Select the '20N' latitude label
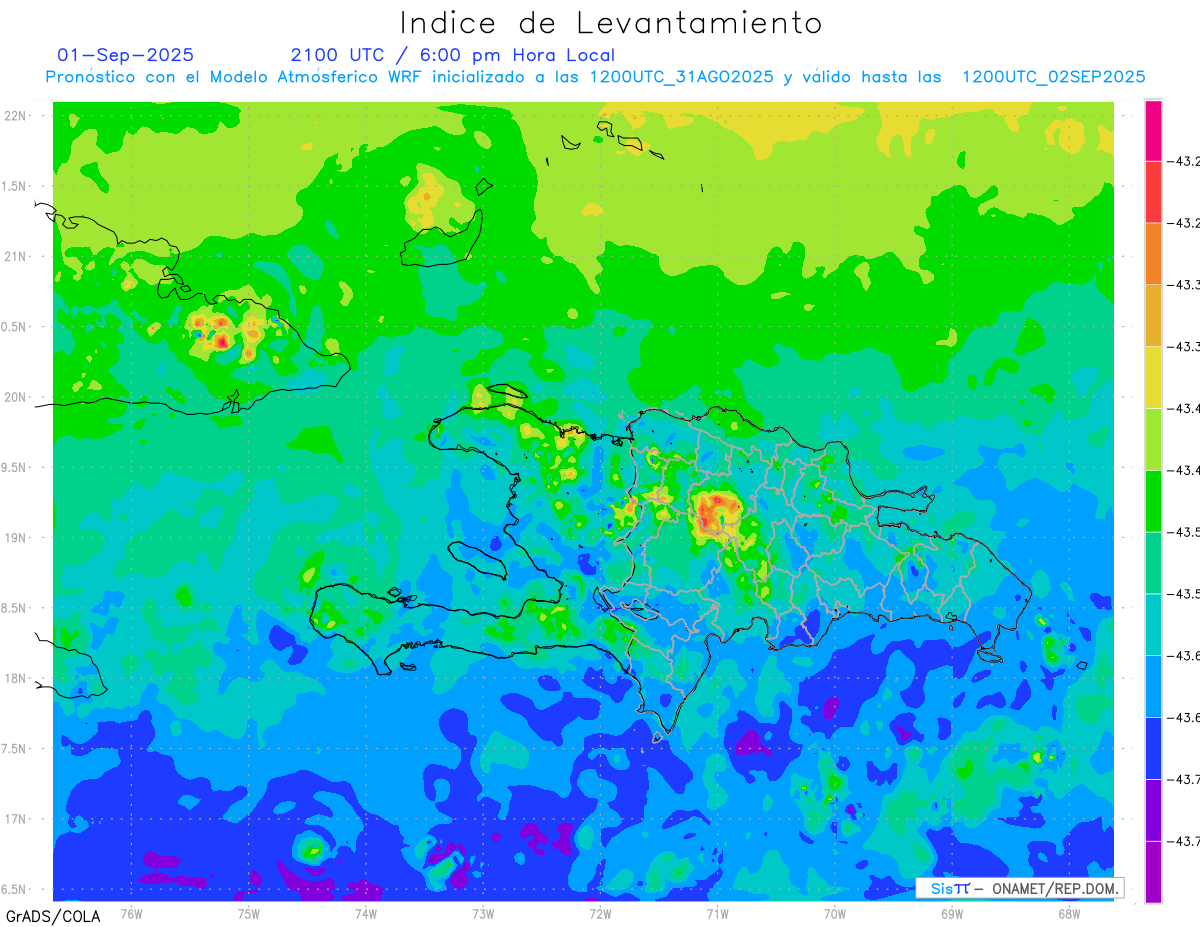The height and width of the screenshot is (927, 1200). coord(15,397)
